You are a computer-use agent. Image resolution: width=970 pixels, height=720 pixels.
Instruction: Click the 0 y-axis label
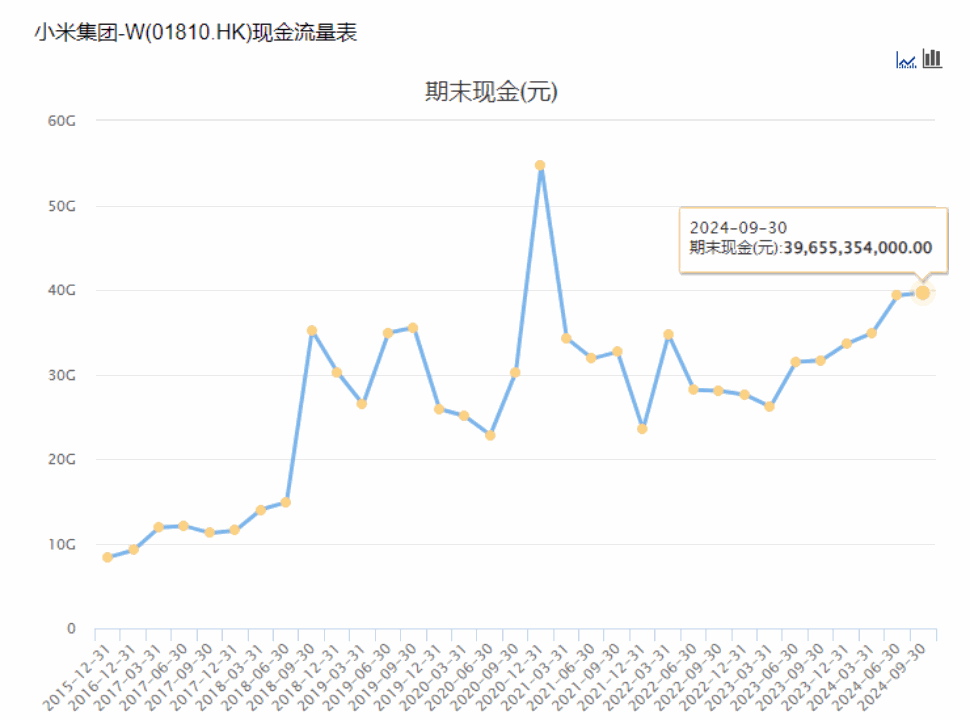coord(71,628)
